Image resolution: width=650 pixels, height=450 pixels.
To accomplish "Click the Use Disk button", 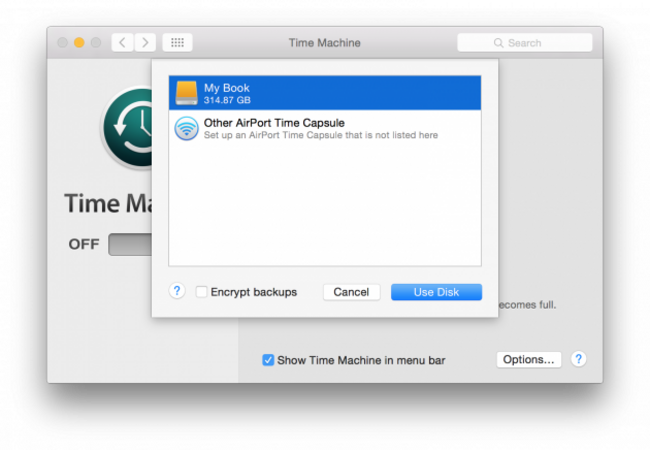I will [437, 292].
